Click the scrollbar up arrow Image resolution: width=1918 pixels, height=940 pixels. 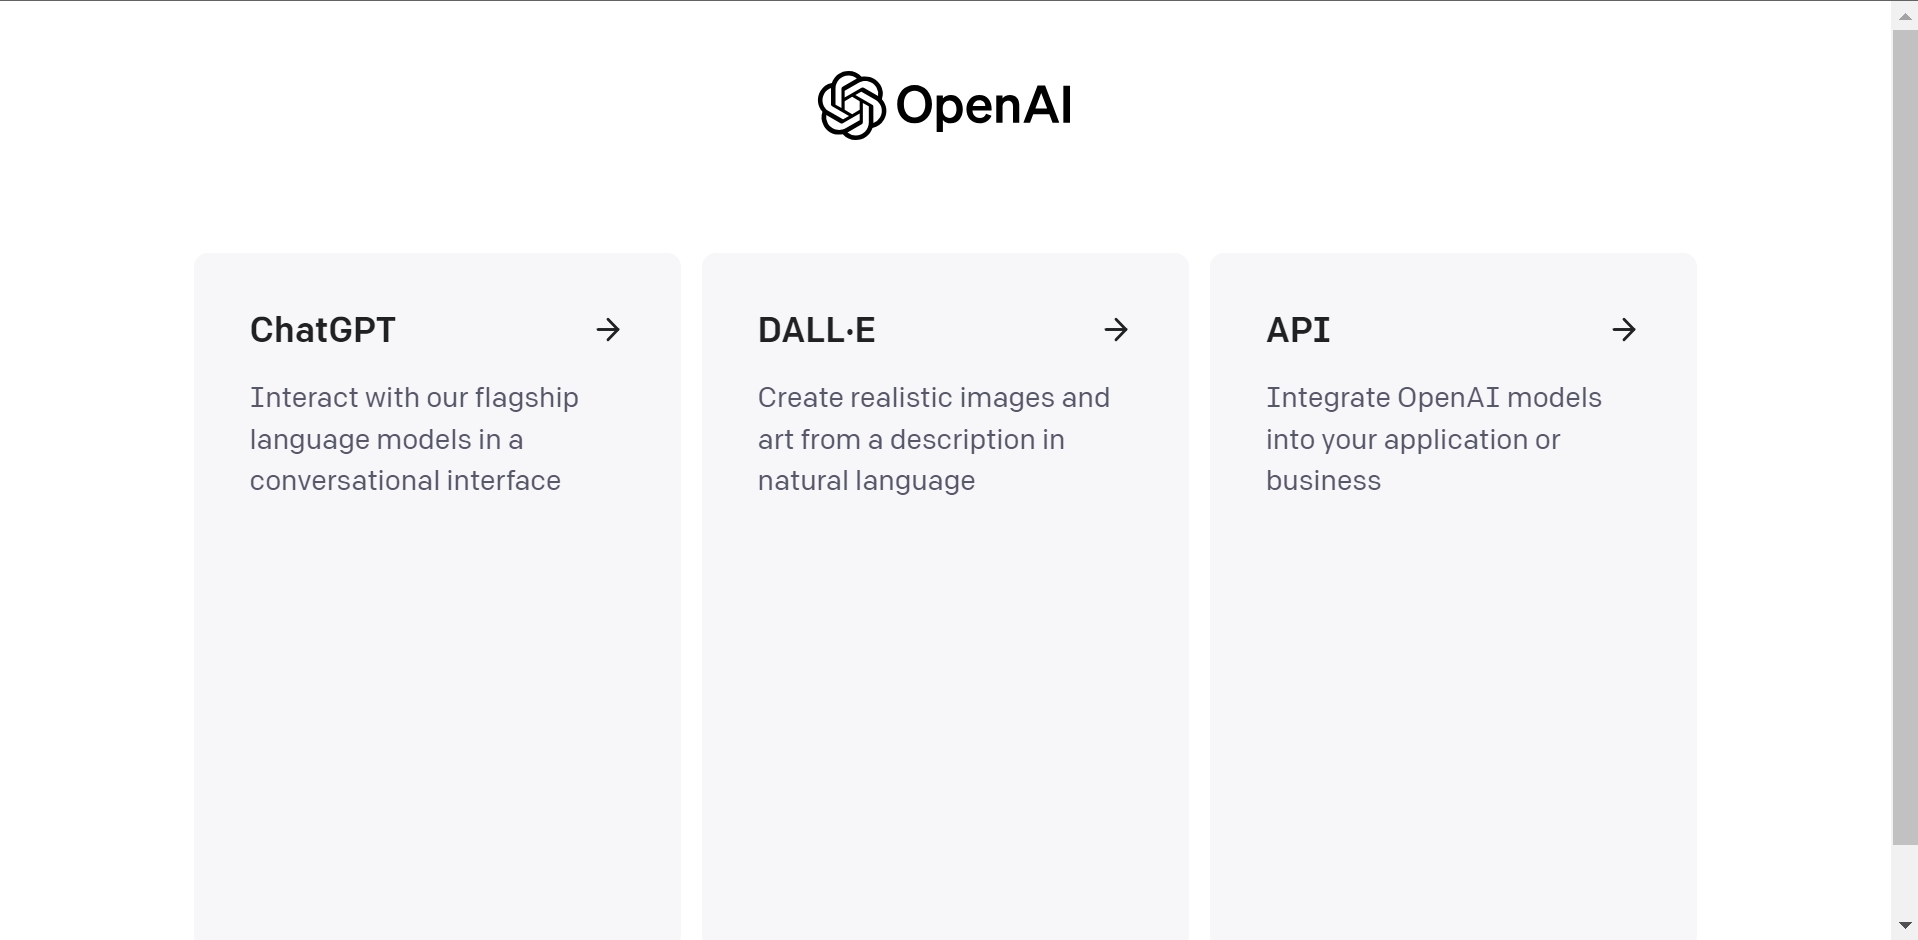coord(1905,16)
